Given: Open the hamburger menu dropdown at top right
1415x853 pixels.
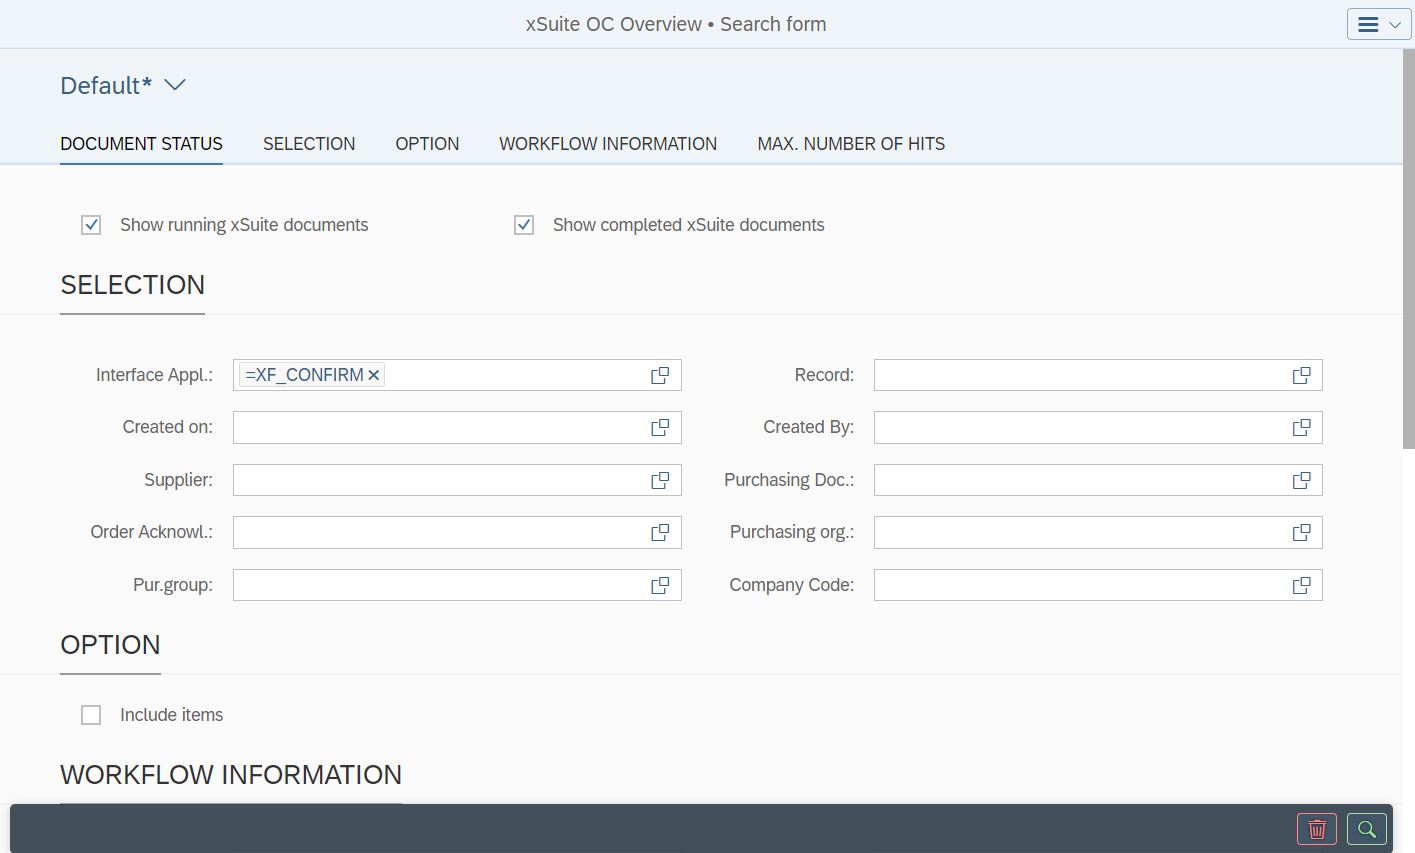Looking at the screenshot, I should pos(1378,24).
